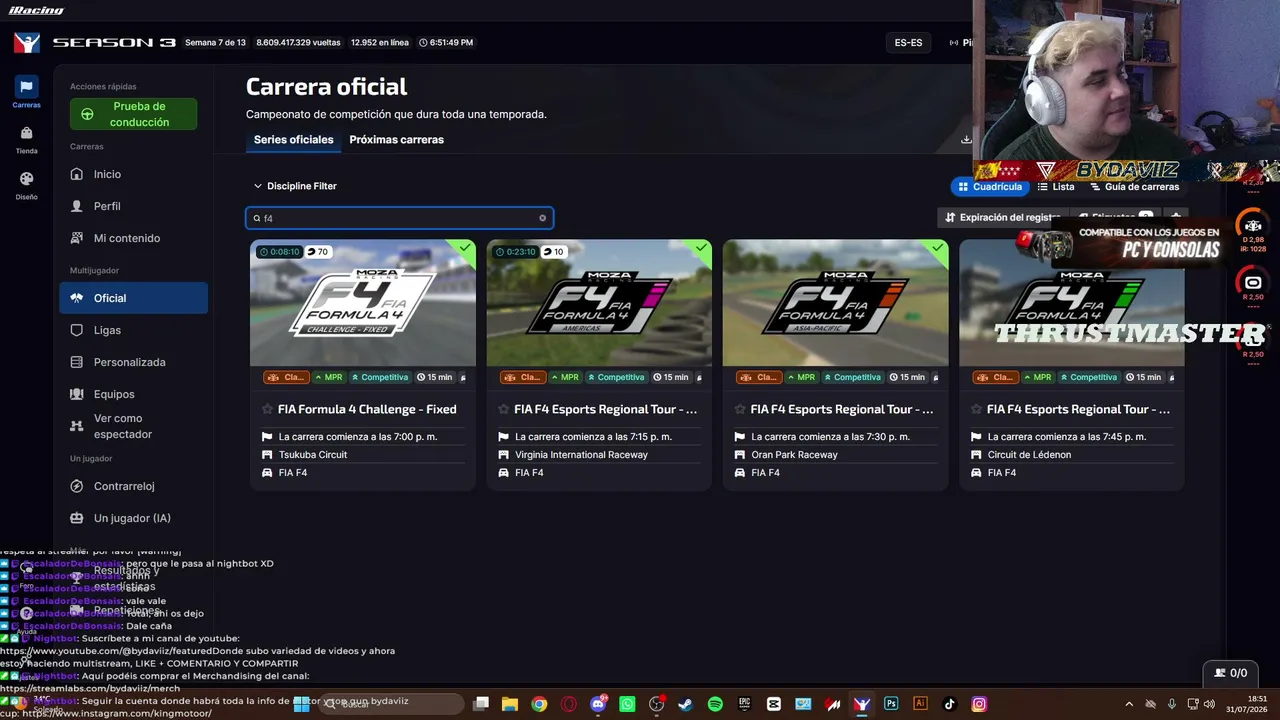The height and width of the screenshot is (720, 1280).
Task: Open the F4 Asia-Pacific series thumbnail
Action: 835,302
